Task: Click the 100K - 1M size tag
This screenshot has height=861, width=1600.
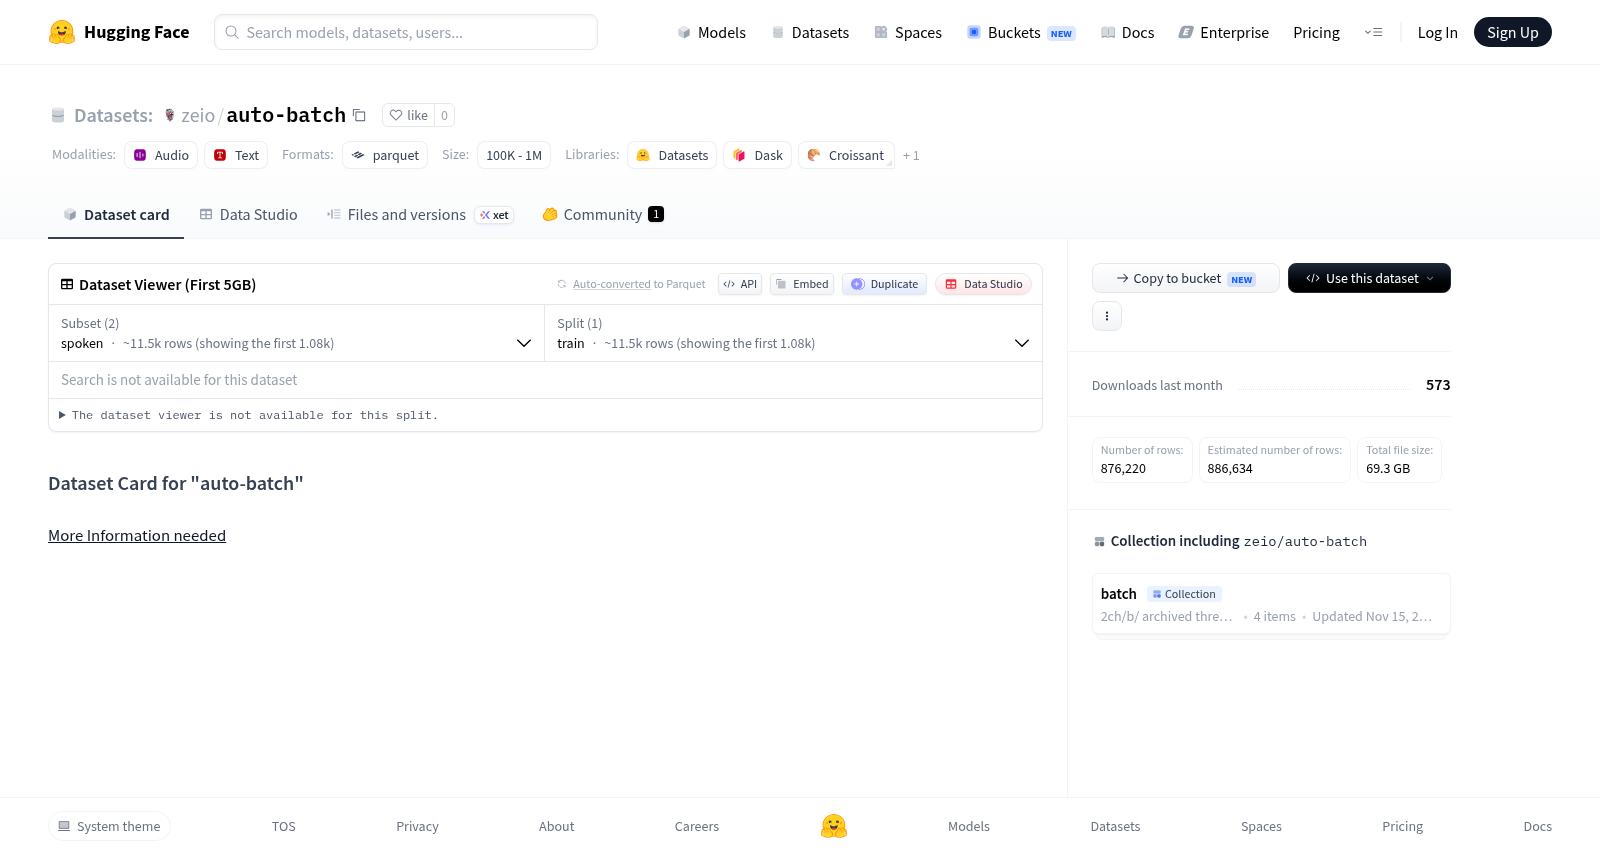Action: 514,155
